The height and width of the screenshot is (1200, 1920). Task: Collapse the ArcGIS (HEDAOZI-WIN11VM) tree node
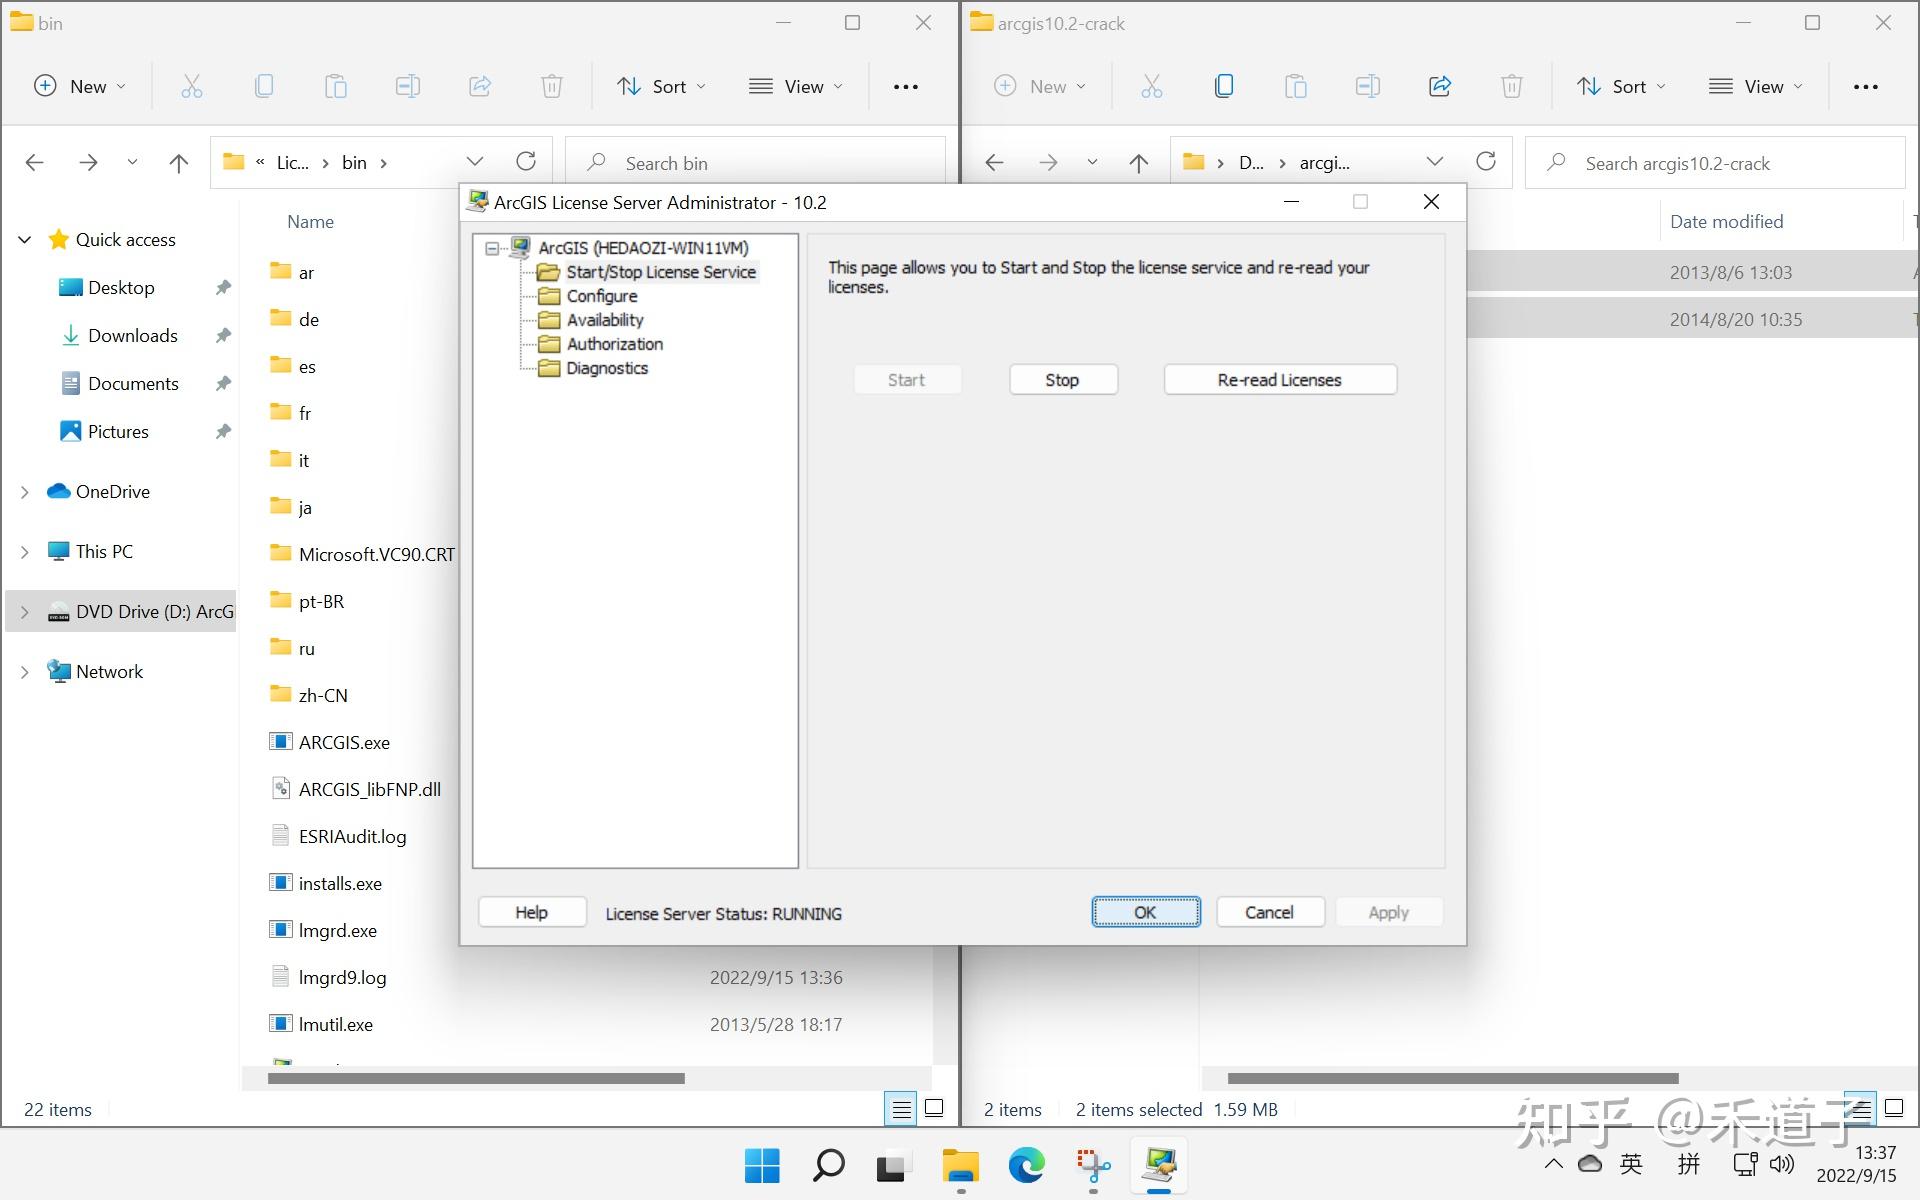pyautogui.click(x=492, y=248)
